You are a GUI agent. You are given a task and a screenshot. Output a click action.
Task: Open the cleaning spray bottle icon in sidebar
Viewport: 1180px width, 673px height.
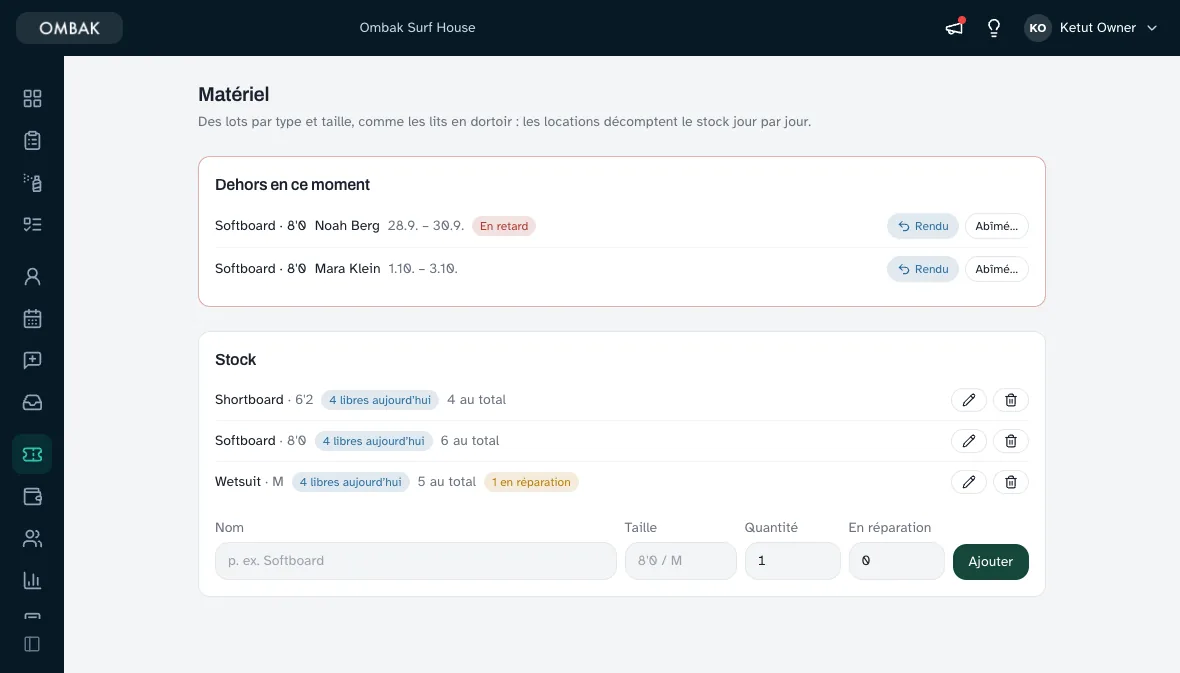(32, 183)
